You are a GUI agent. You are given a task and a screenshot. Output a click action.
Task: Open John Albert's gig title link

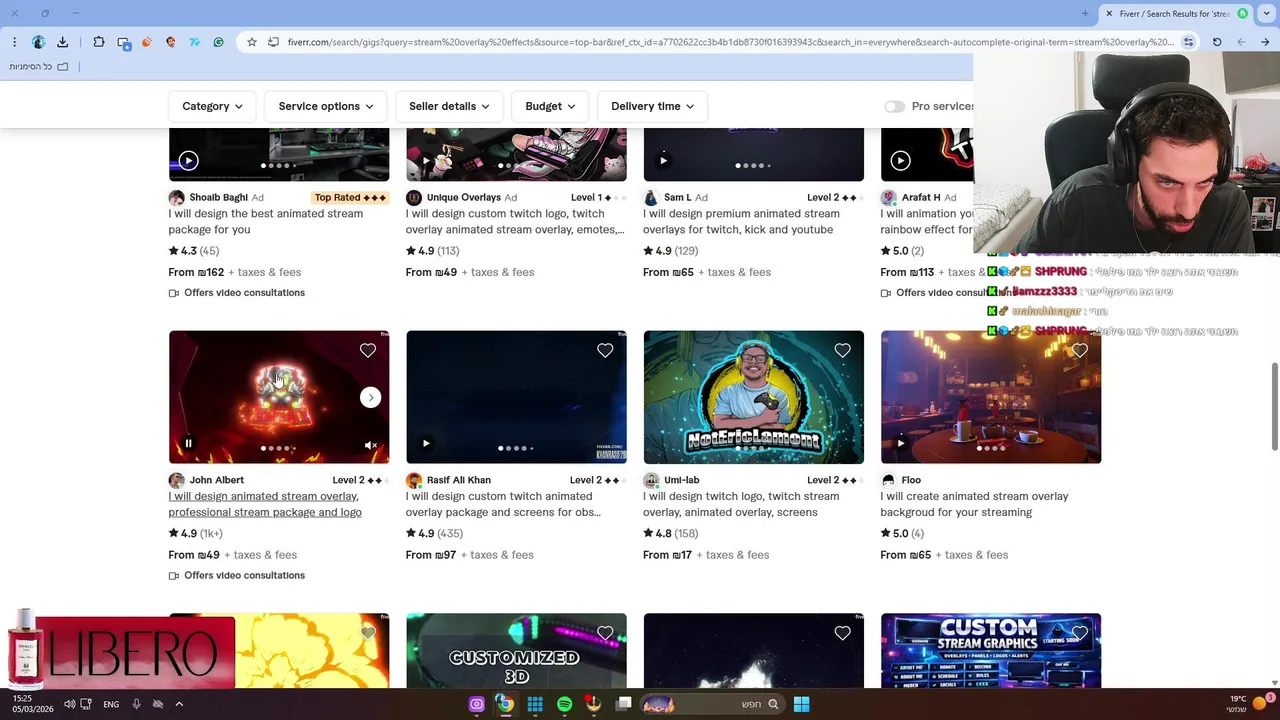point(265,504)
